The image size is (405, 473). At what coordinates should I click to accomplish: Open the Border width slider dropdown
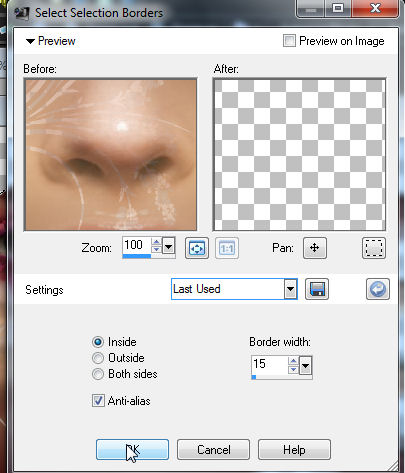point(306,366)
